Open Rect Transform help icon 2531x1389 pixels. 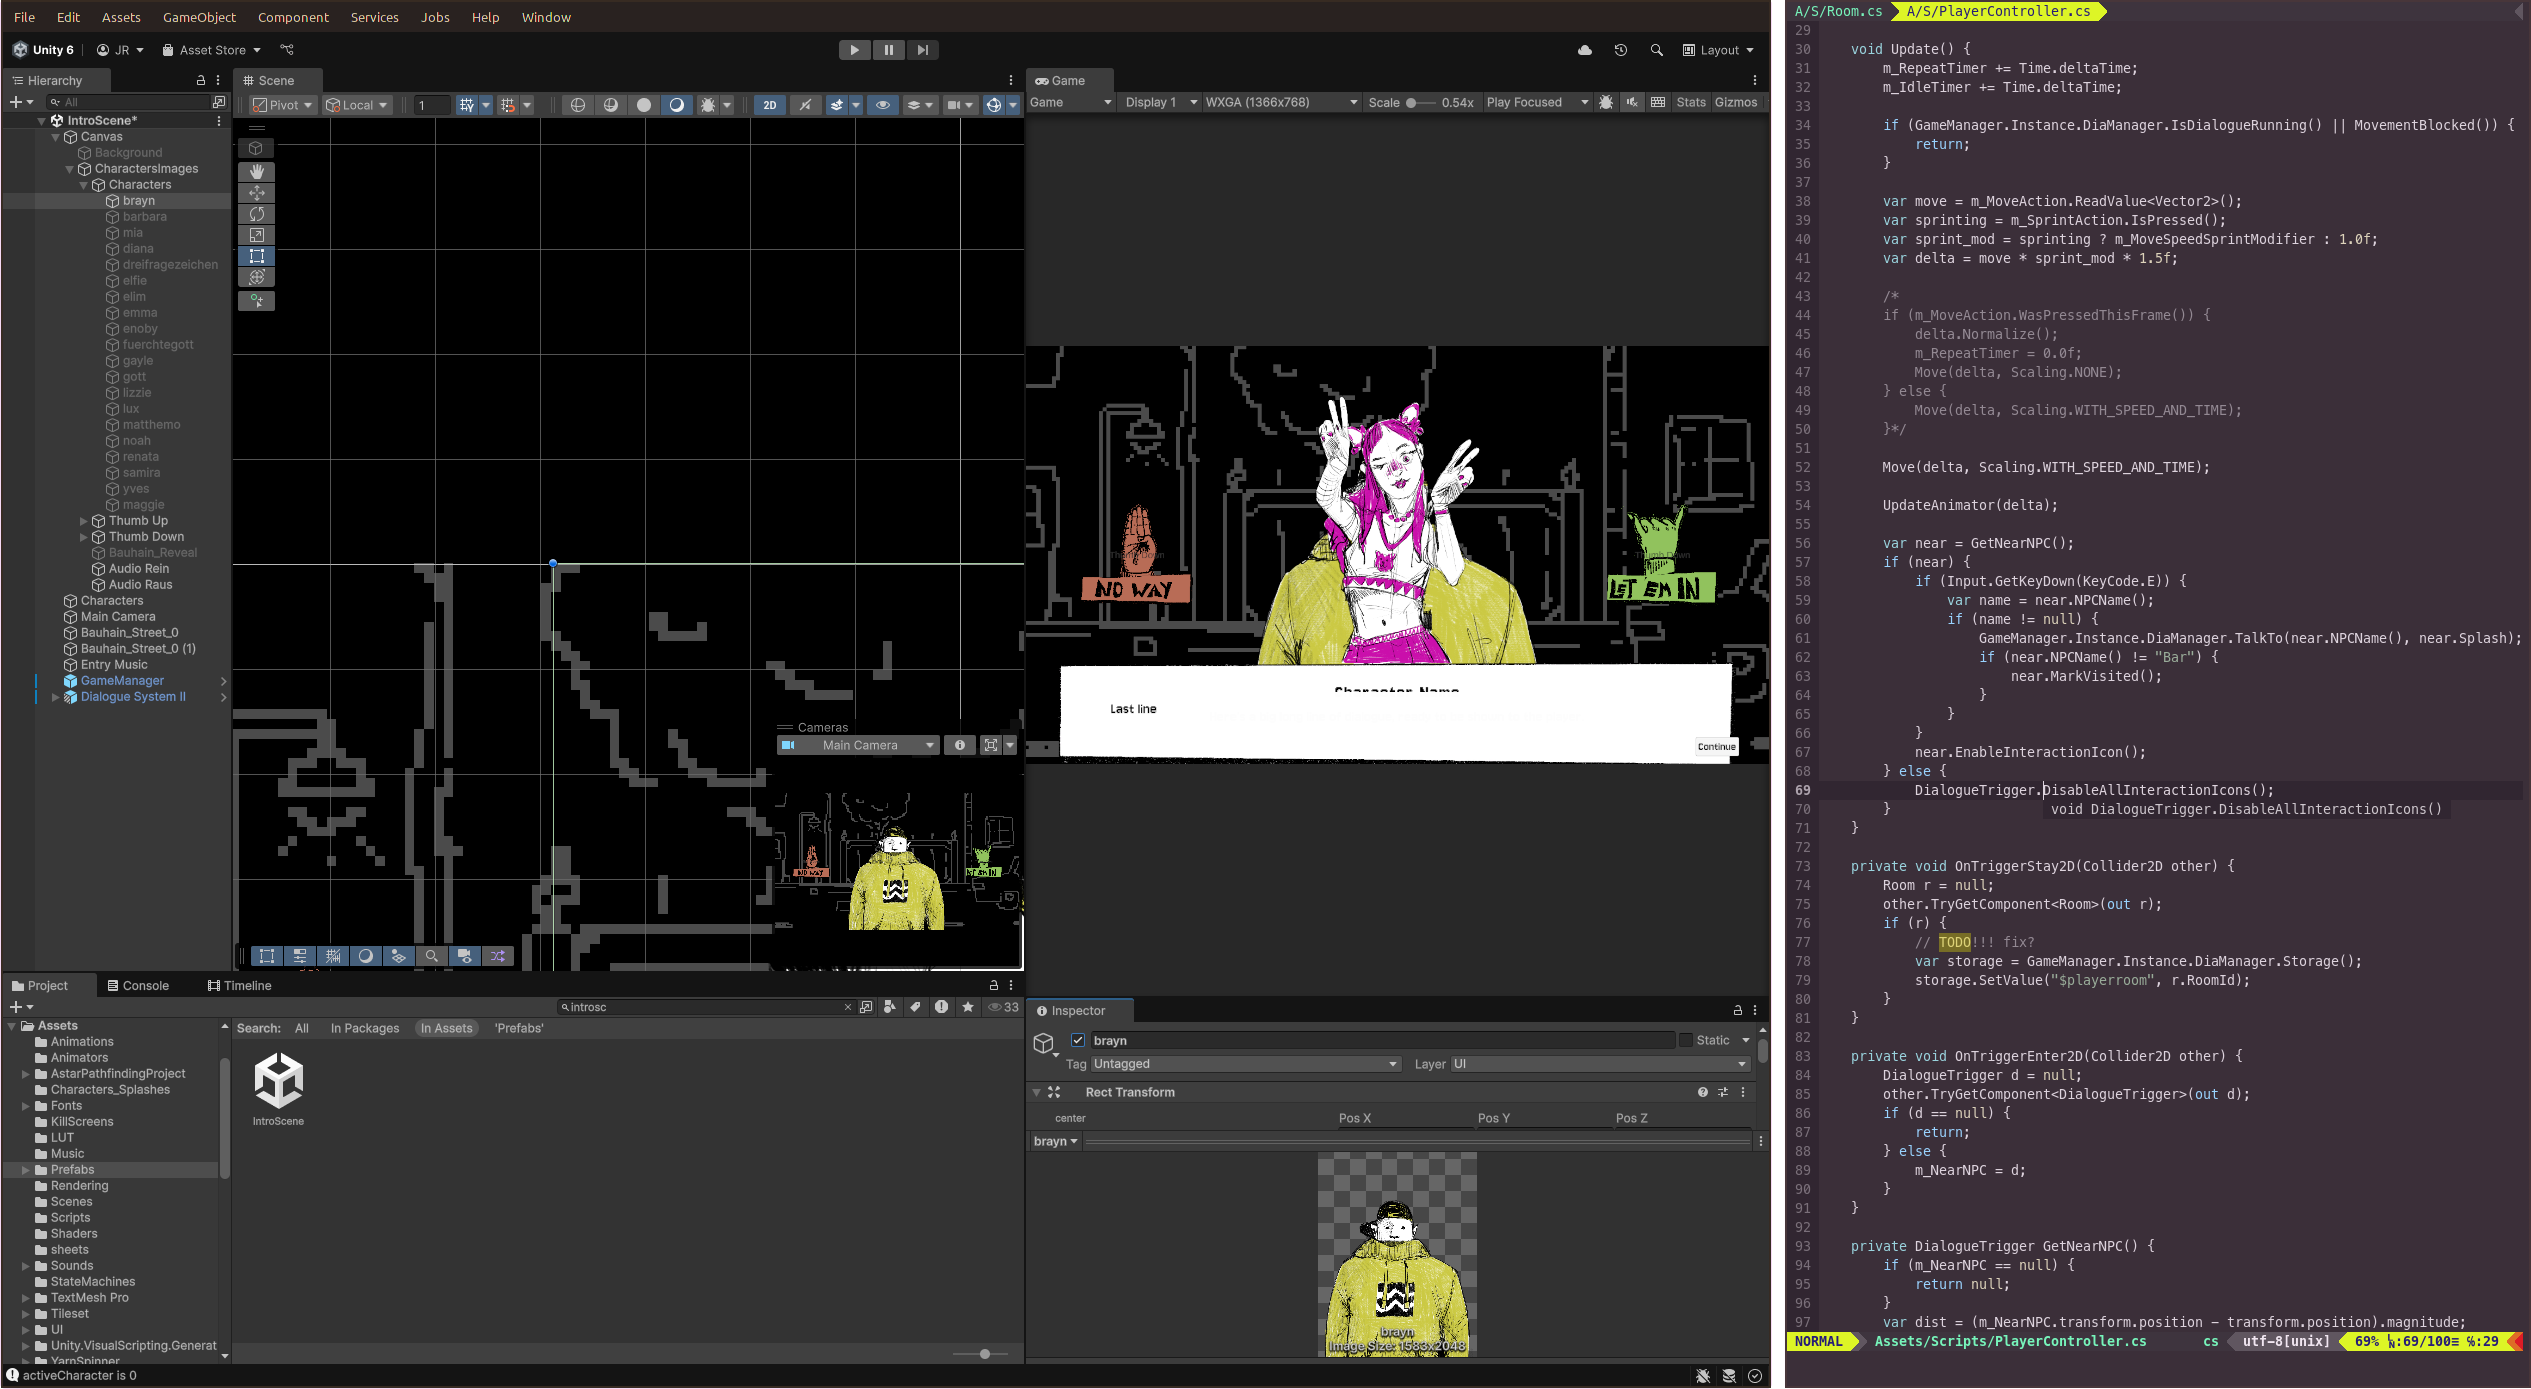tap(1702, 1092)
